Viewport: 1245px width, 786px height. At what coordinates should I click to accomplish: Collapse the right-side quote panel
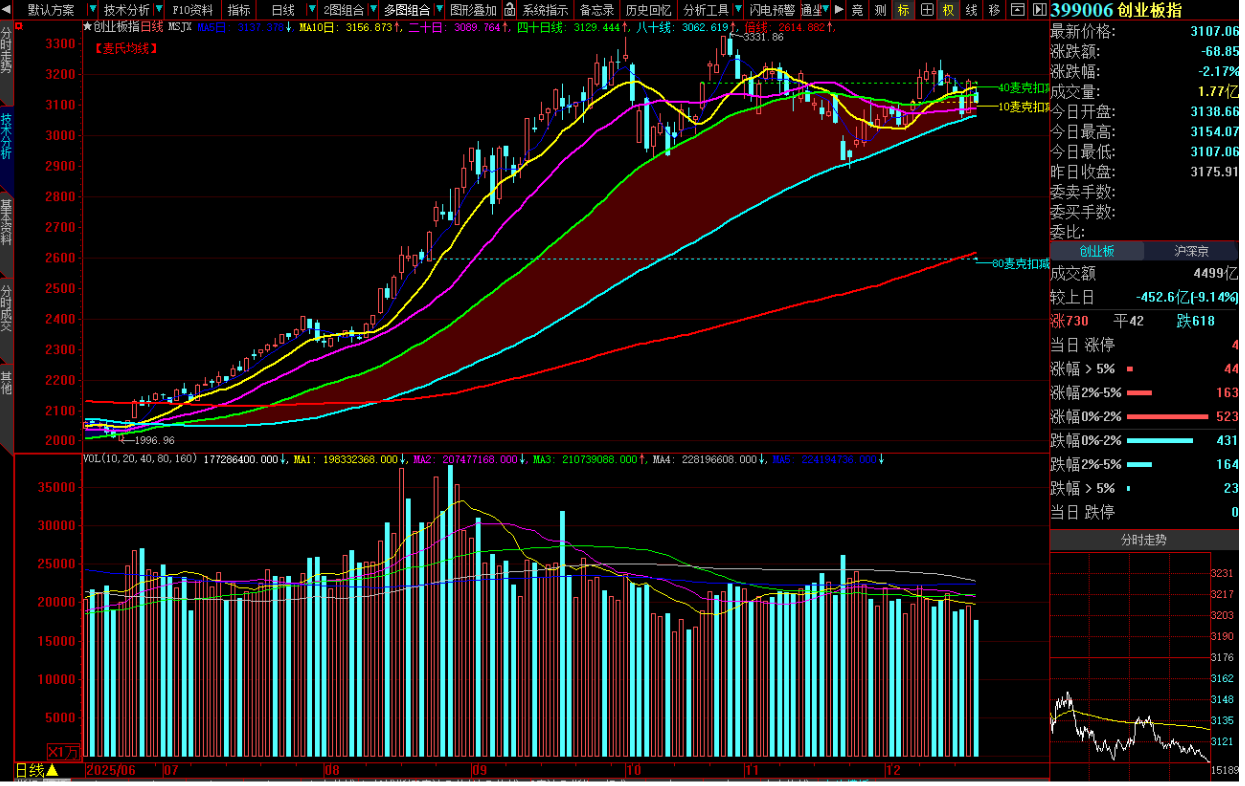click(1040, 10)
